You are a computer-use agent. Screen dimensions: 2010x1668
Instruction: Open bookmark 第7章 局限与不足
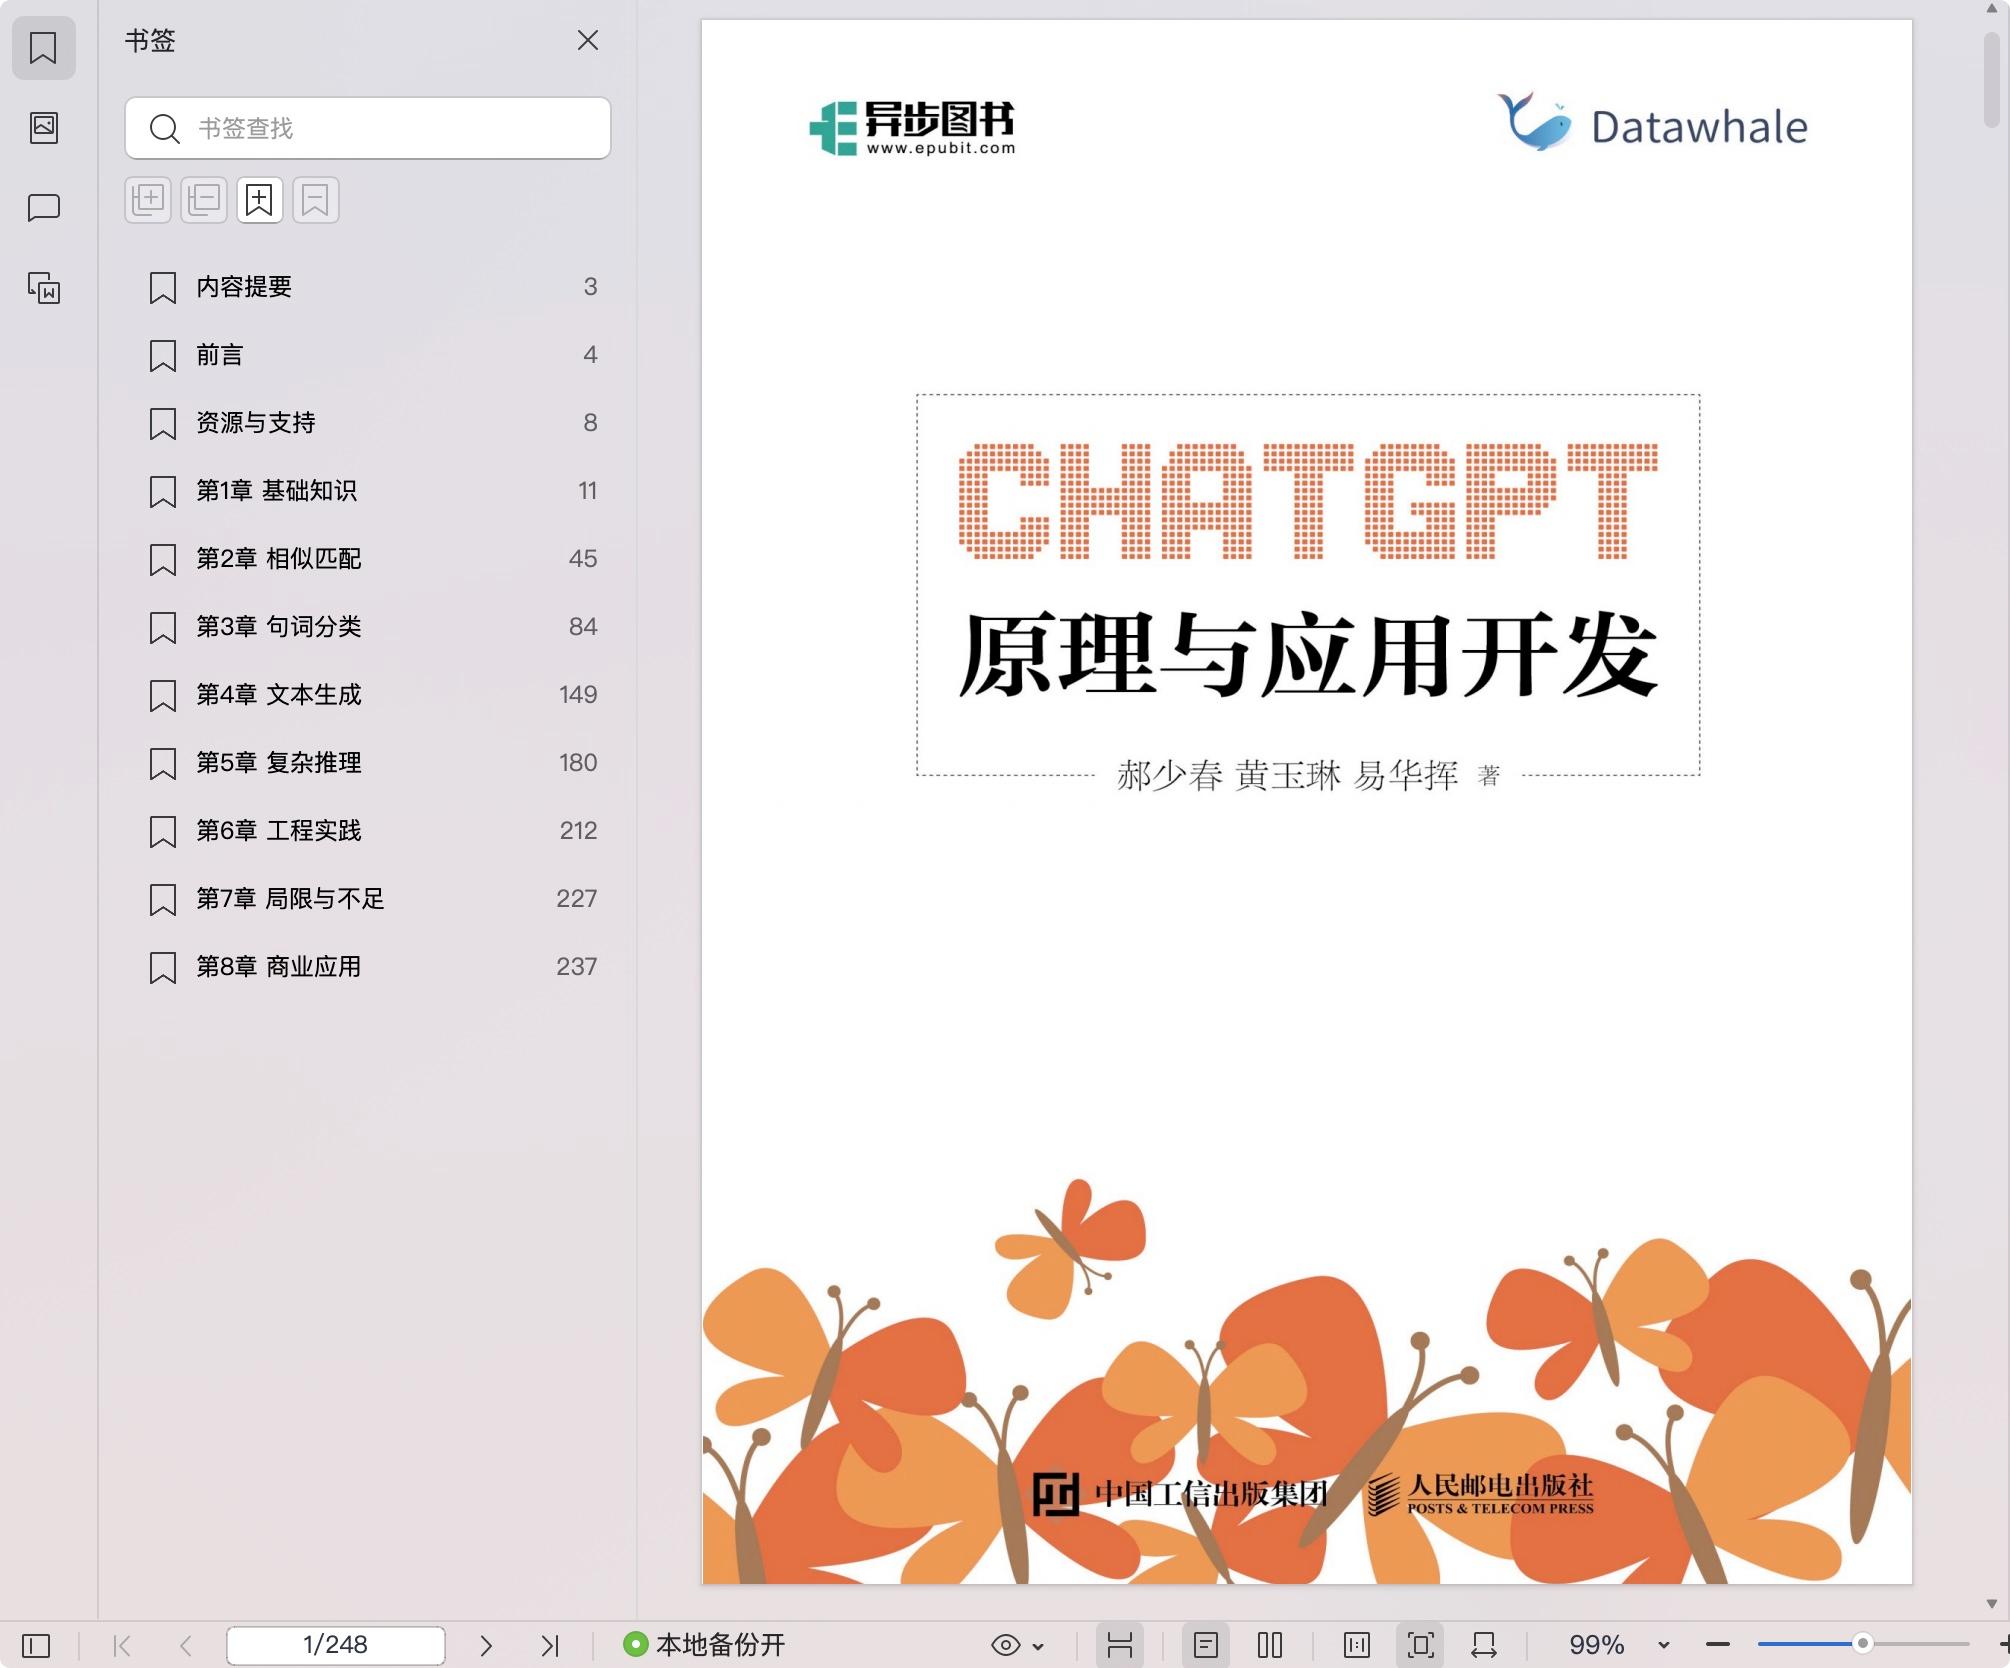click(x=368, y=899)
